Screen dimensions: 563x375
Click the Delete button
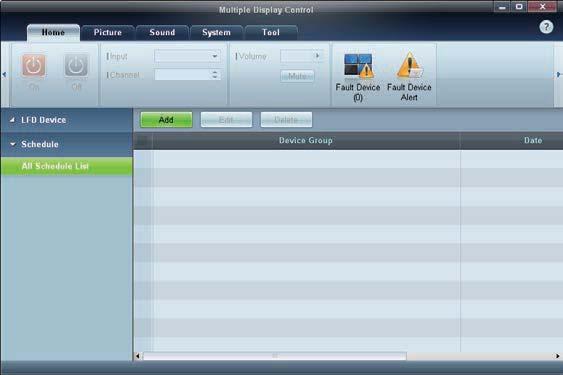point(286,120)
